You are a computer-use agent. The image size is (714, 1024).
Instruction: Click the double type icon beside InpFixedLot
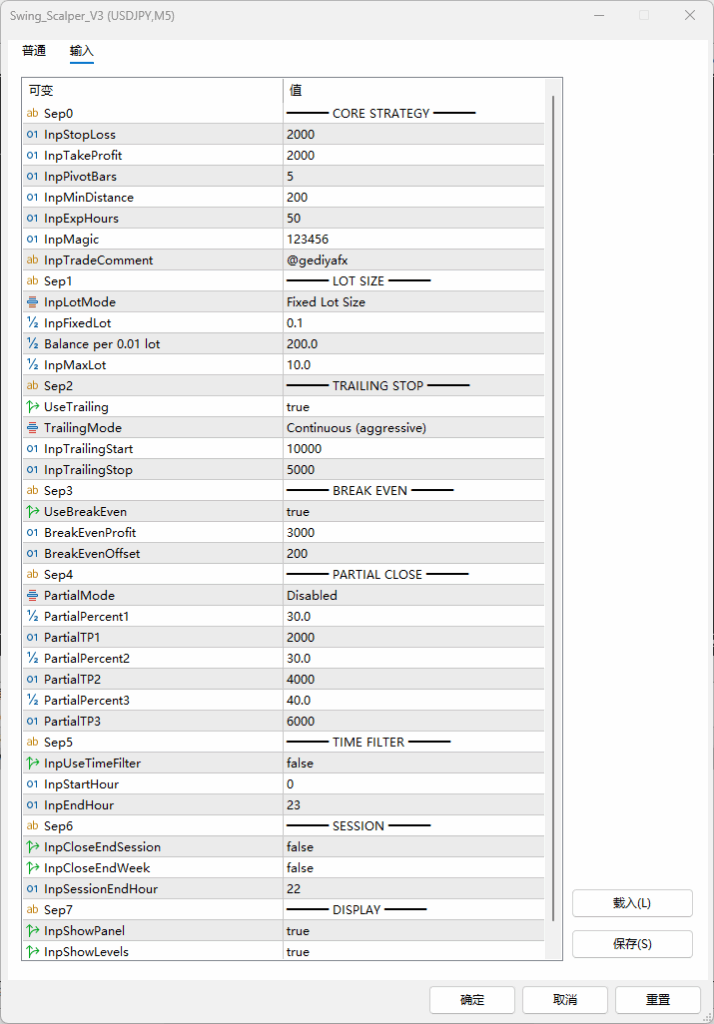32,324
